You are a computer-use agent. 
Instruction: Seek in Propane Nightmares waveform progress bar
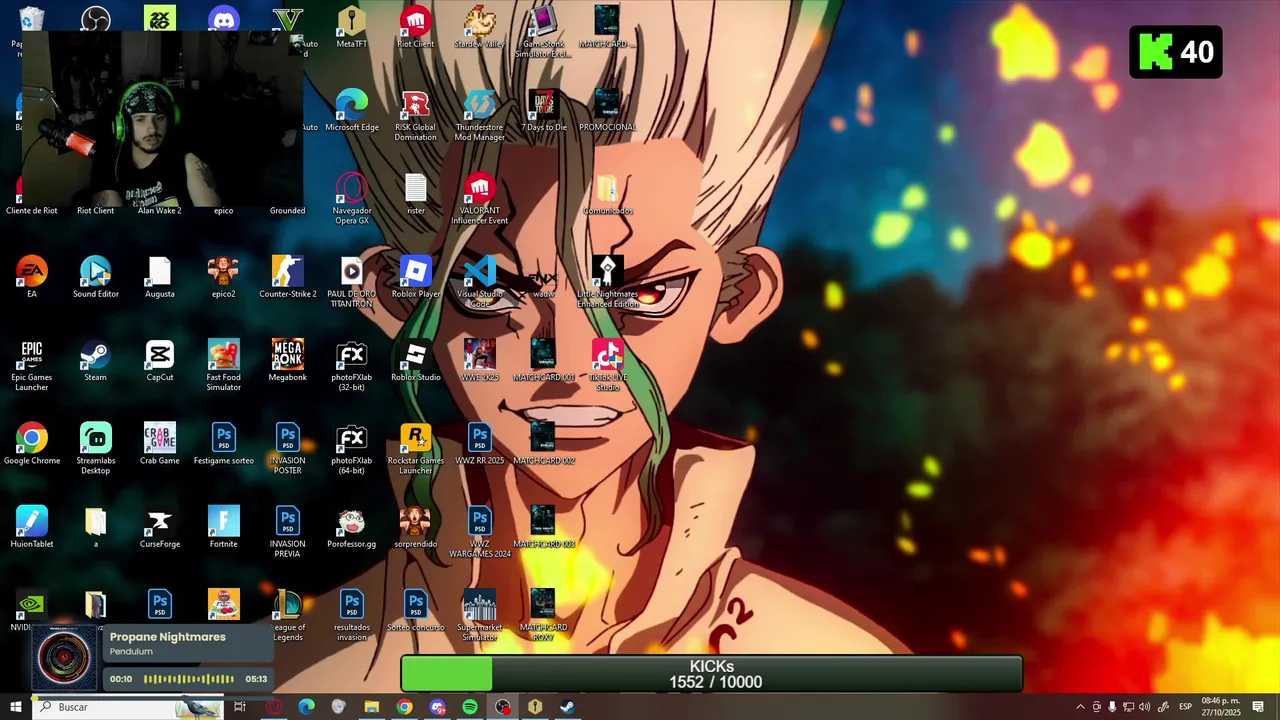coord(189,679)
